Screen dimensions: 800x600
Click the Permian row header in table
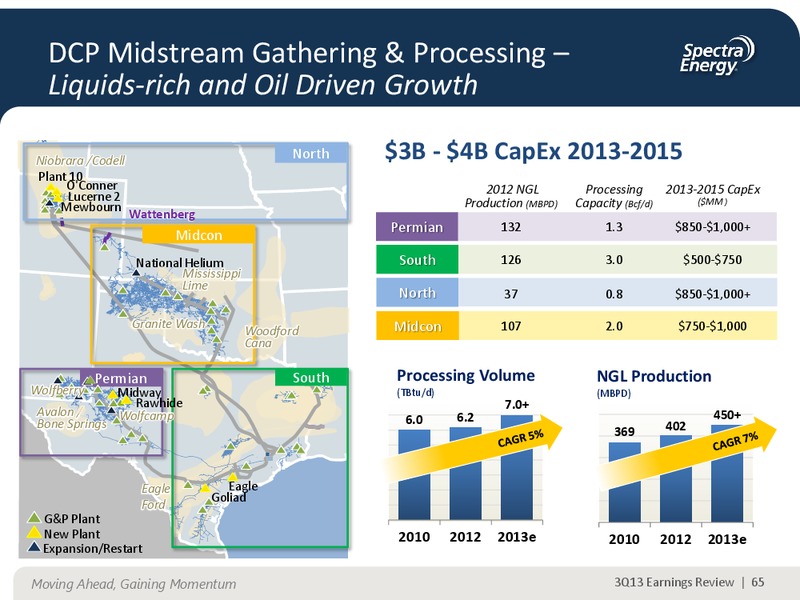(417, 227)
